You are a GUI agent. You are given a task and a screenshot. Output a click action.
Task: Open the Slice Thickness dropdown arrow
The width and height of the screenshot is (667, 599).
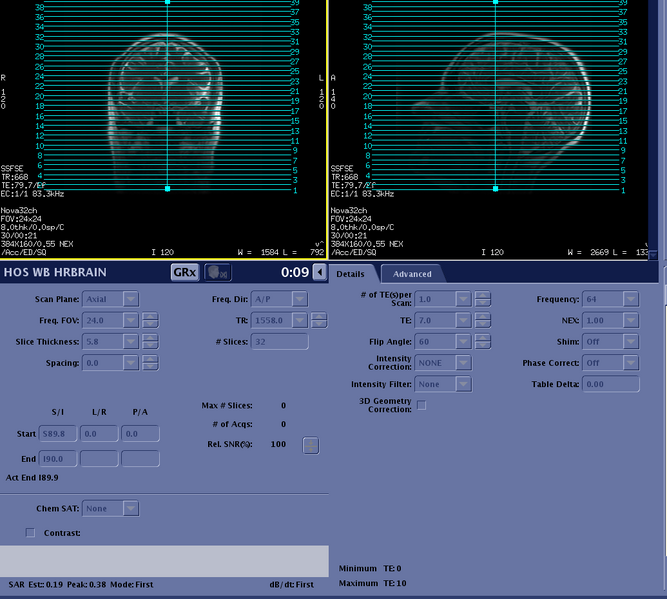click(x=131, y=342)
